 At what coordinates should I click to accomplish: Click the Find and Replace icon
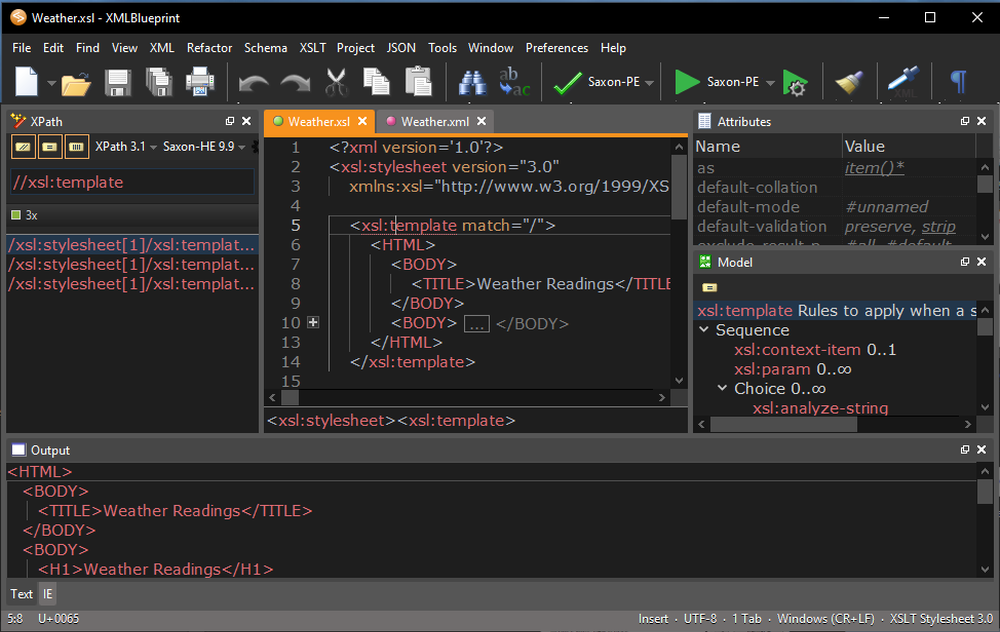[514, 82]
